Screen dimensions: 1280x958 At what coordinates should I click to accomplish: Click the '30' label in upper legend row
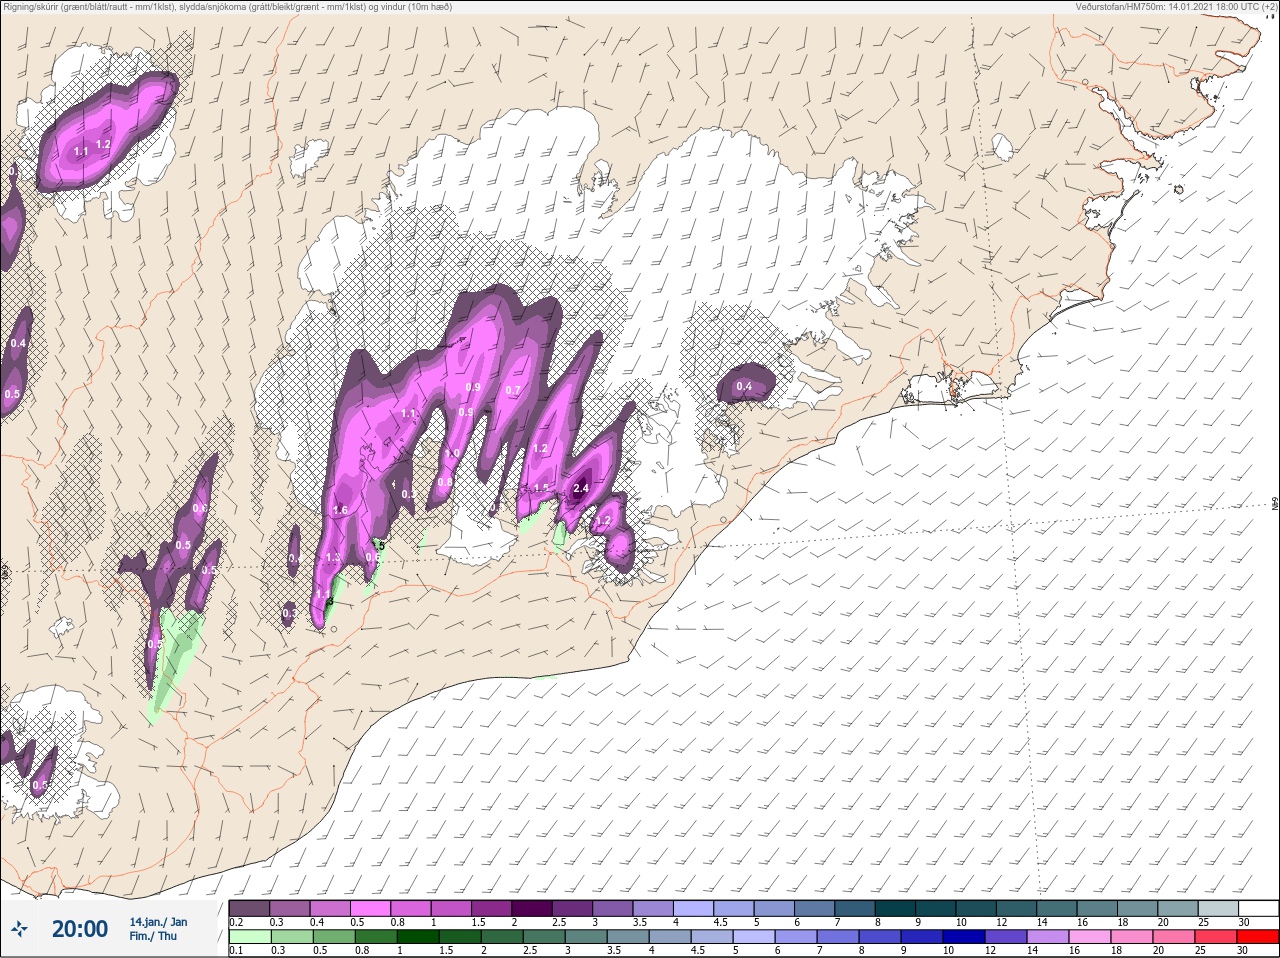pos(1244,922)
